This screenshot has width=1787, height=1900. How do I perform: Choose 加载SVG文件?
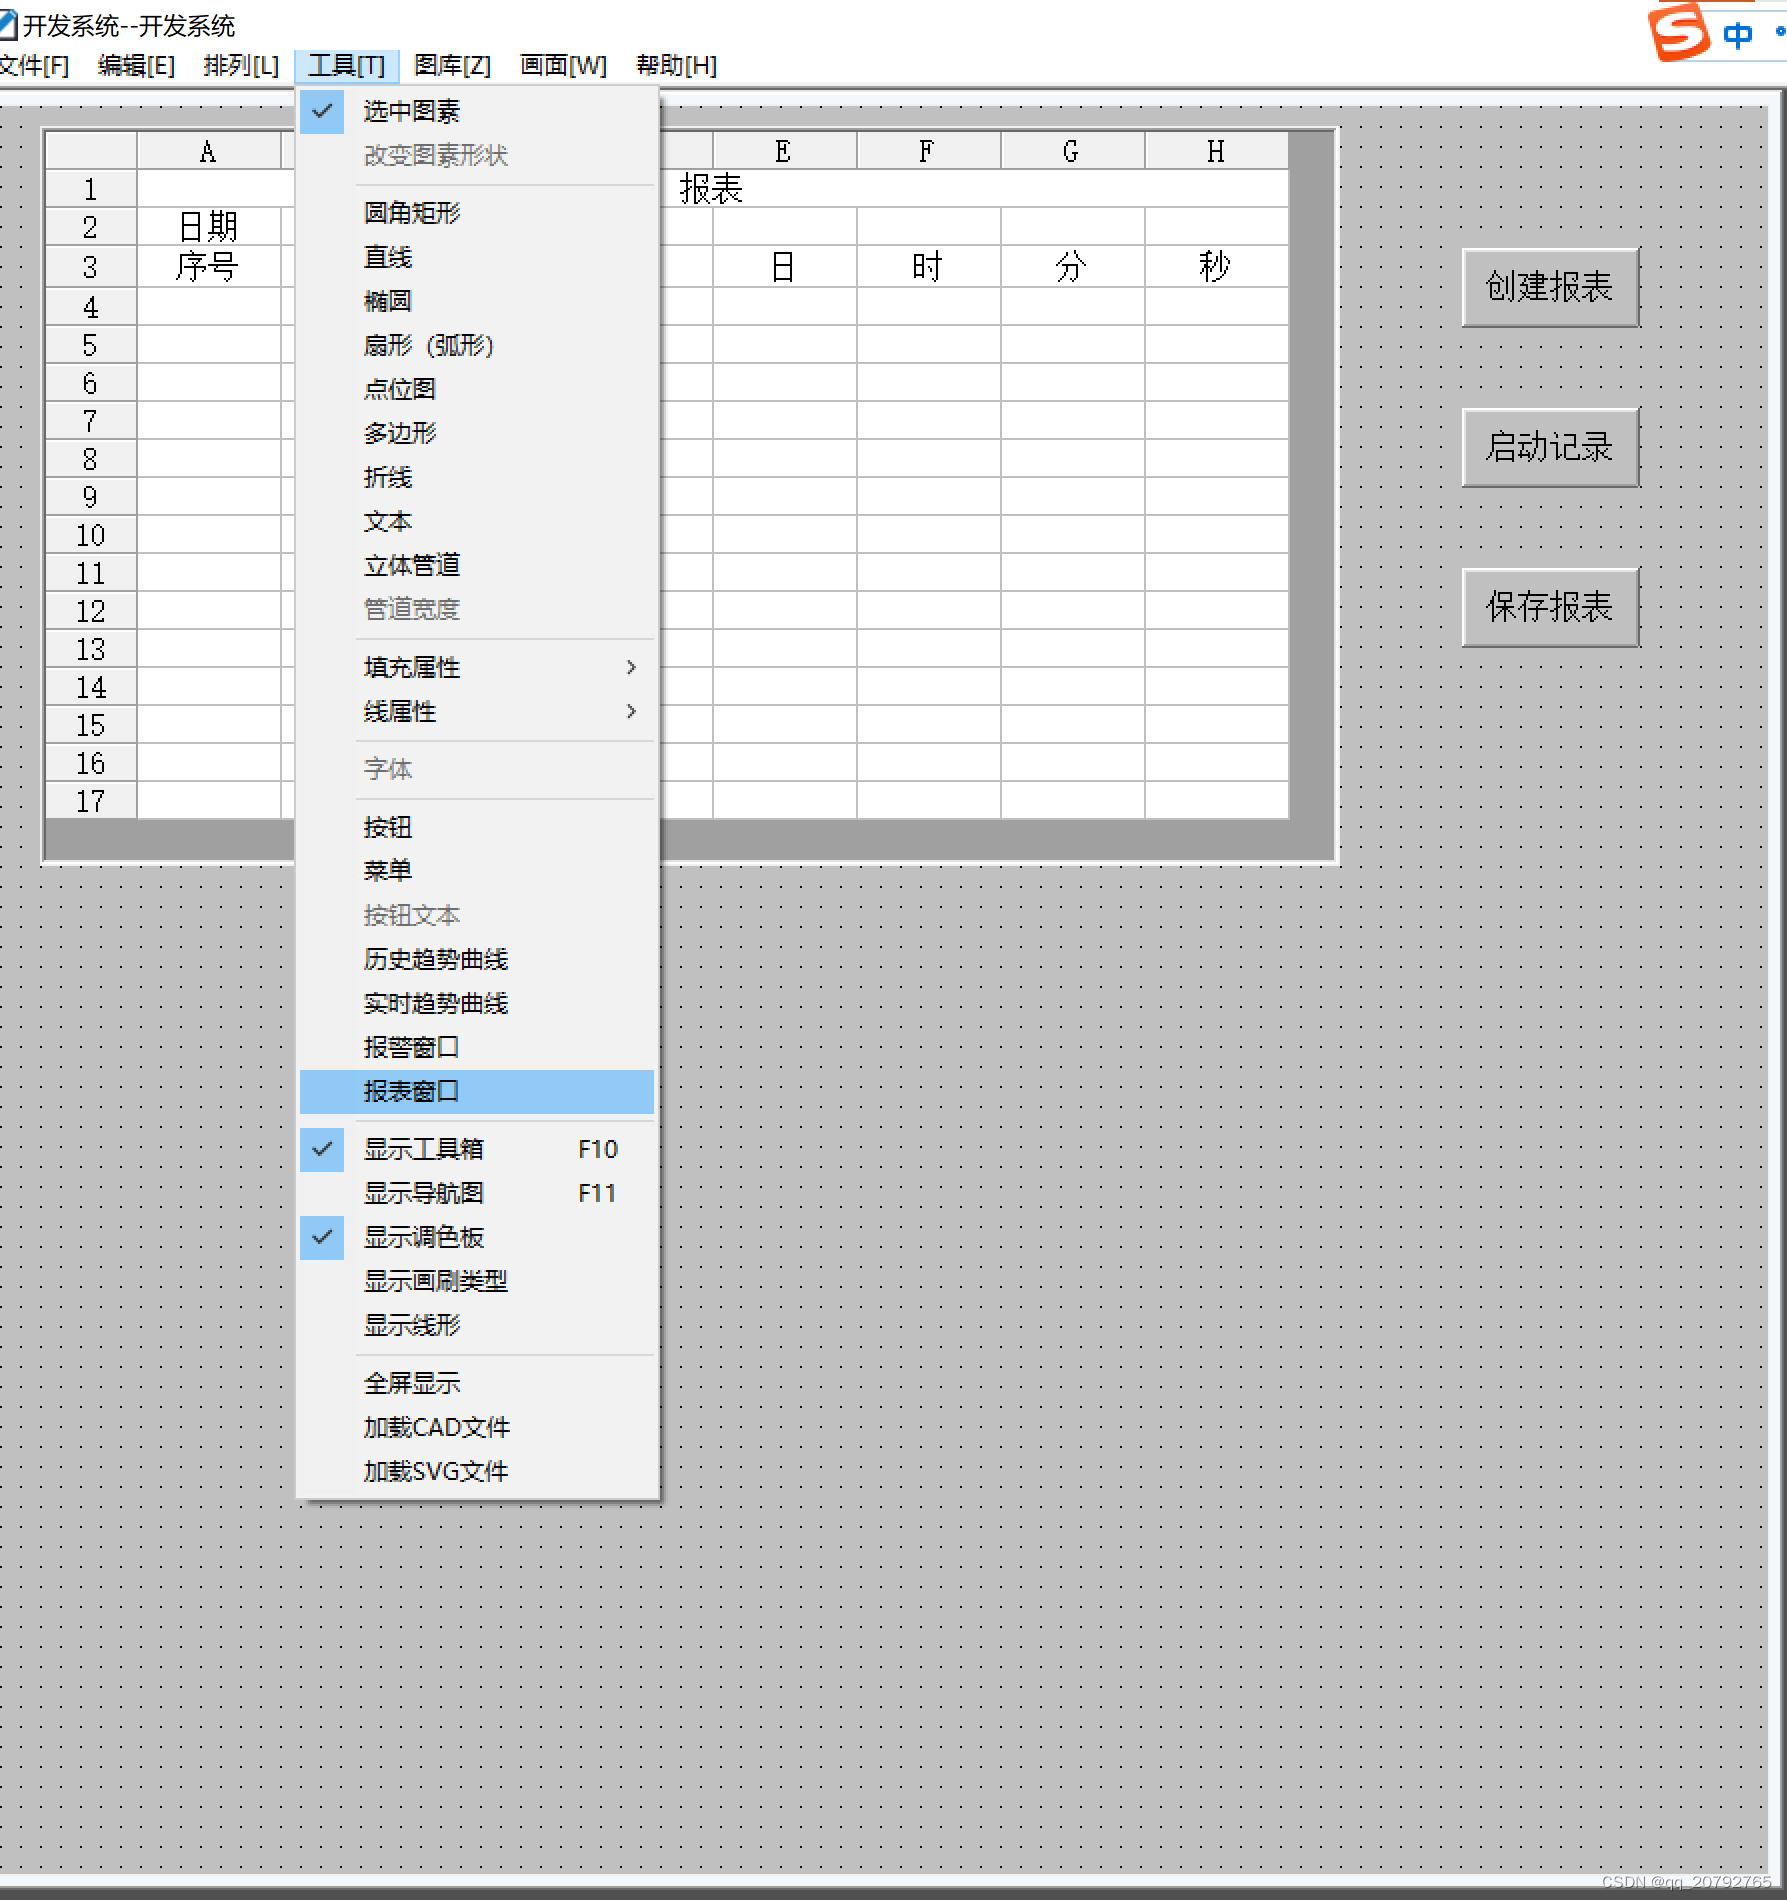477,1471
